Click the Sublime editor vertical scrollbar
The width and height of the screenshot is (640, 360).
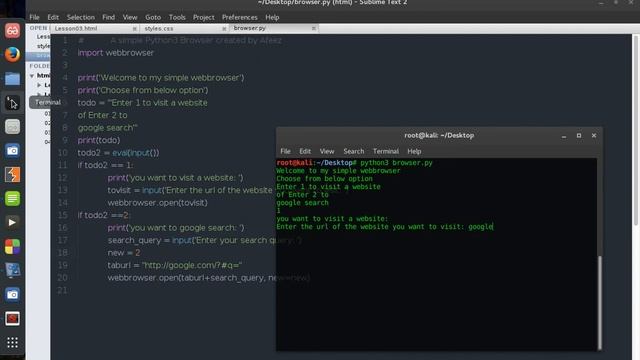point(636,130)
